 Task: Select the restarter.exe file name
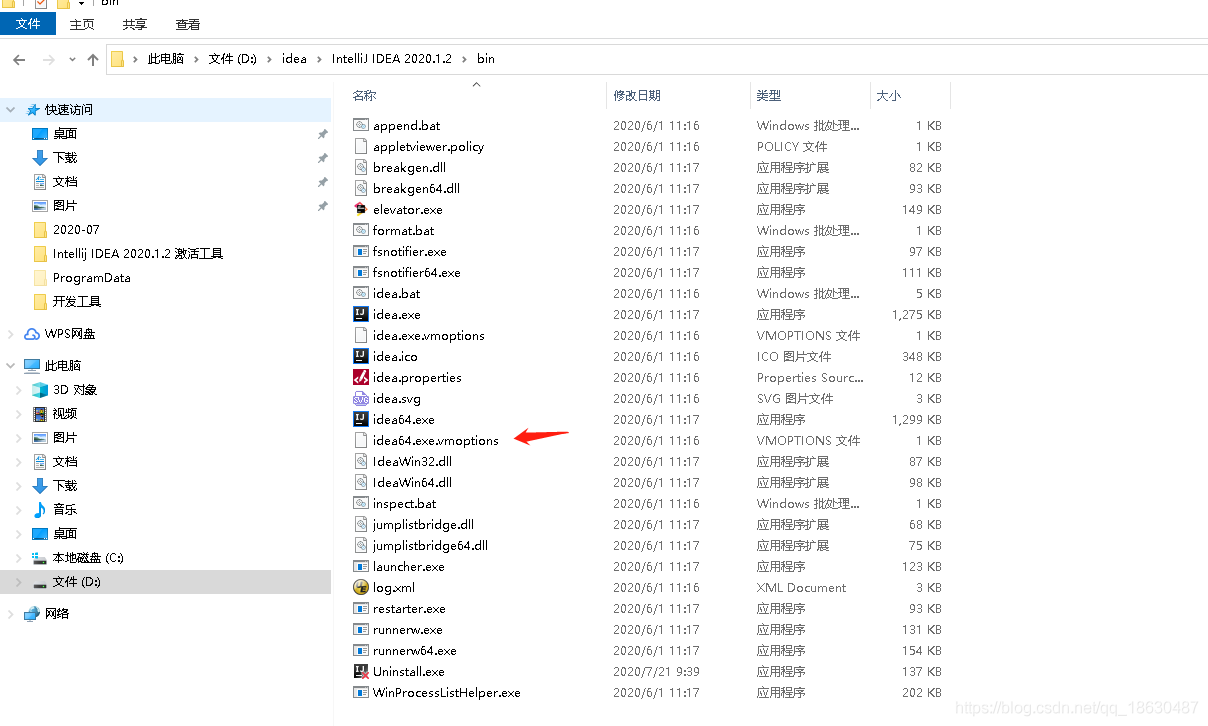[x=409, y=608]
